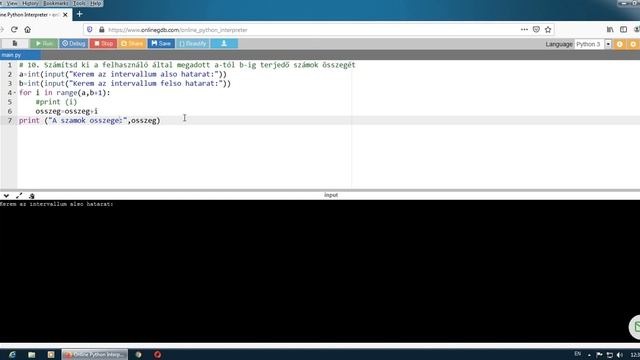Click the green floating chat icon at right edge

(x=635, y=327)
